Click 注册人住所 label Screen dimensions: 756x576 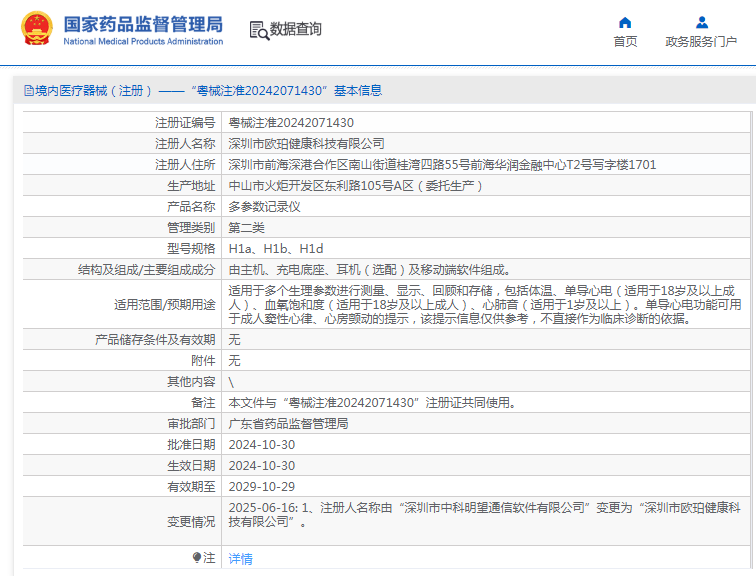pyautogui.click(x=185, y=165)
